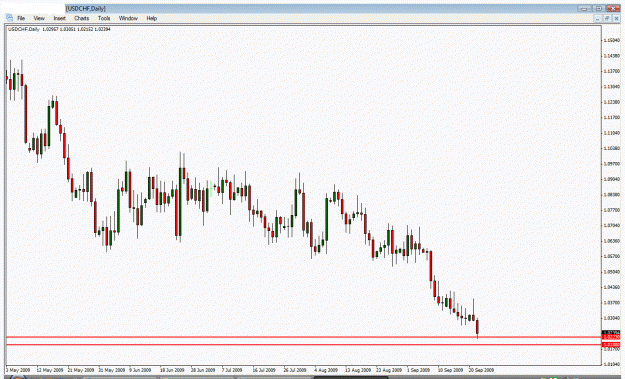
Task: Click the 1.01040 price axis label
Action: click(611, 364)
